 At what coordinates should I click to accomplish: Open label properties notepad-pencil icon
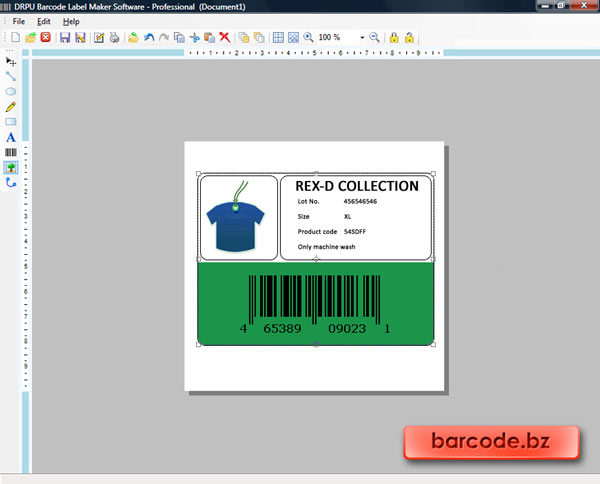[99, 37]
